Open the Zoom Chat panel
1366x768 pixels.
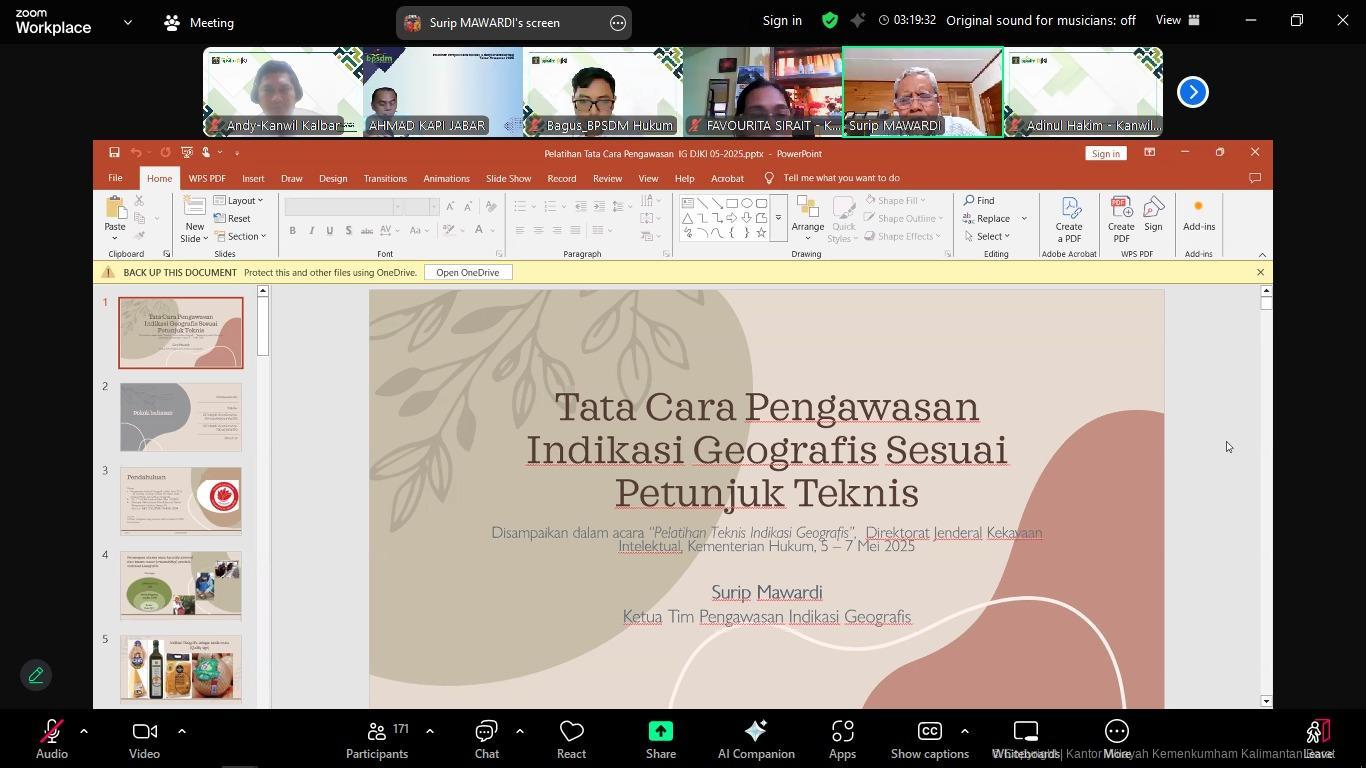coord(486,739)
